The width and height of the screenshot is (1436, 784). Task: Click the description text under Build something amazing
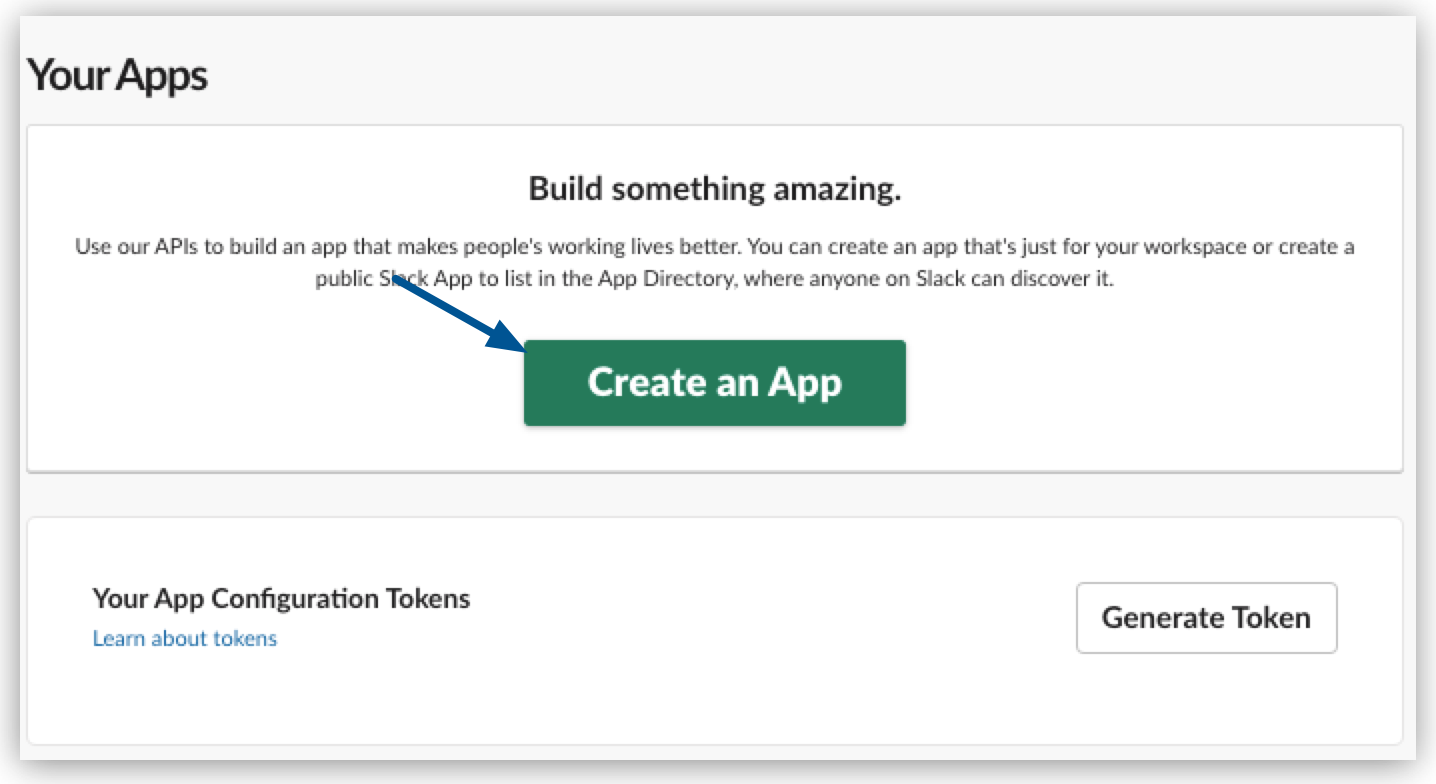coord(716,257)
